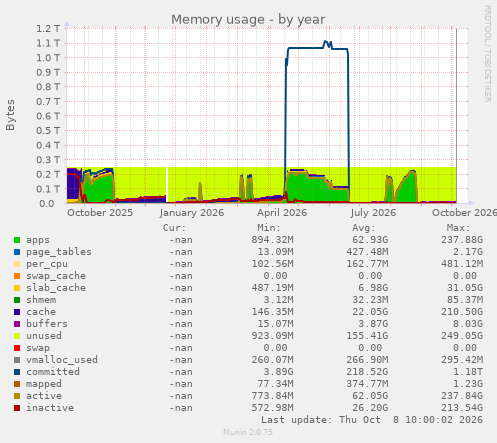
Task: Click the per_cpu pale yellow legend swatch
Action: (x=17, y=264)
